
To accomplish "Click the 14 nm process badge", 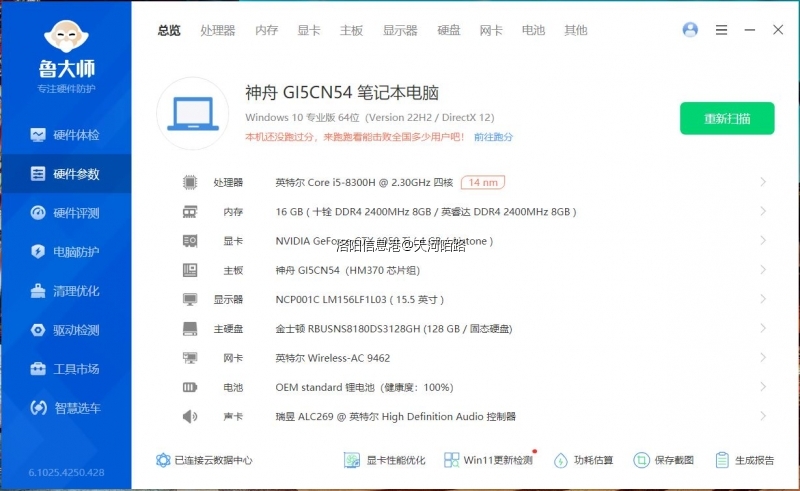I will (x=483, y=182).
